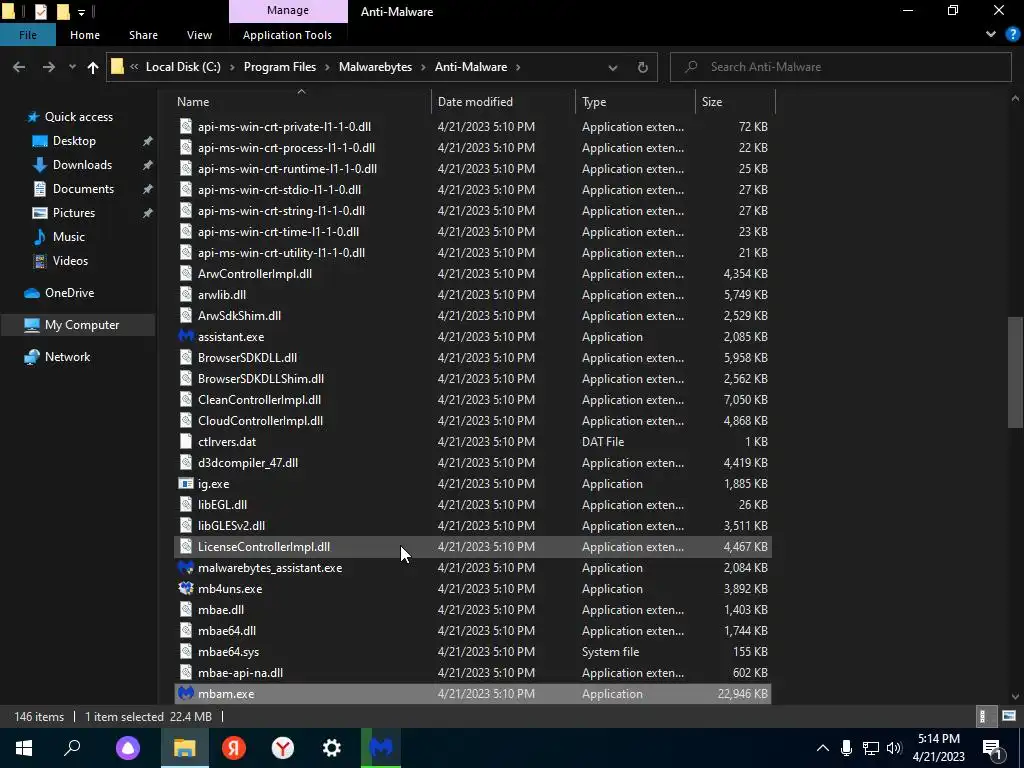Click the network tray icon
1024x768 pixels.
[x=871, y=748]
